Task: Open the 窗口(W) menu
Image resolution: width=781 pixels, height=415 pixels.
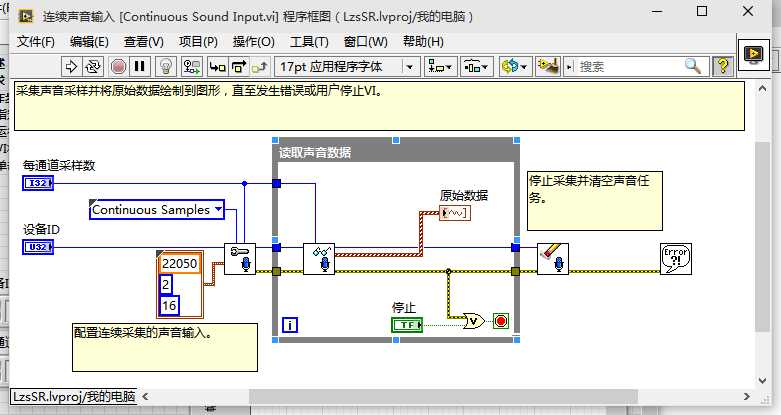Action: [x=366, y=41]
